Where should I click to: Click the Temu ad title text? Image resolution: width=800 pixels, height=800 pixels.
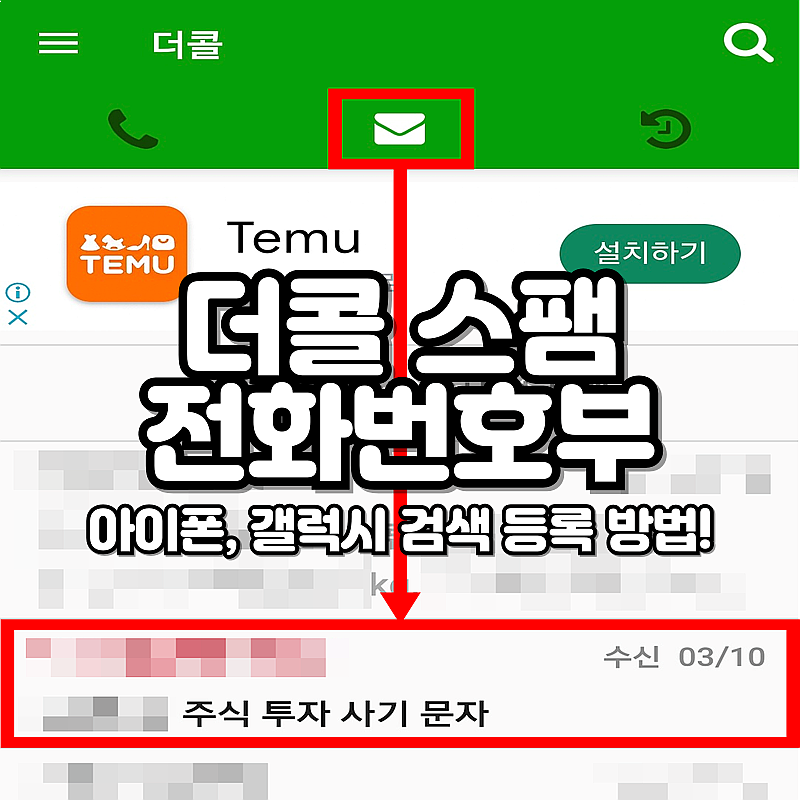(x=293, y=238)
